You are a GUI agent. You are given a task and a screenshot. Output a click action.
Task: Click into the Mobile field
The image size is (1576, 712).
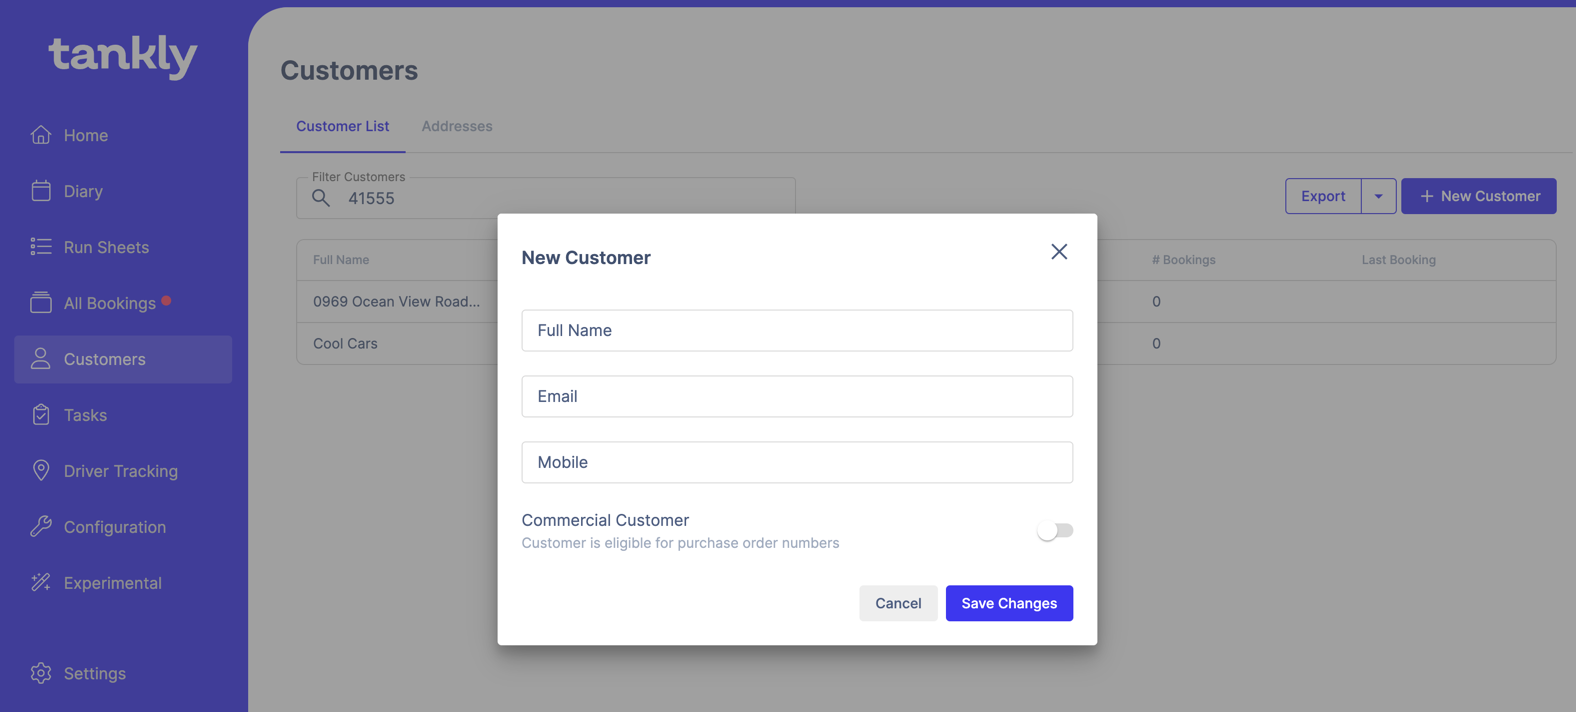(796, 462)
